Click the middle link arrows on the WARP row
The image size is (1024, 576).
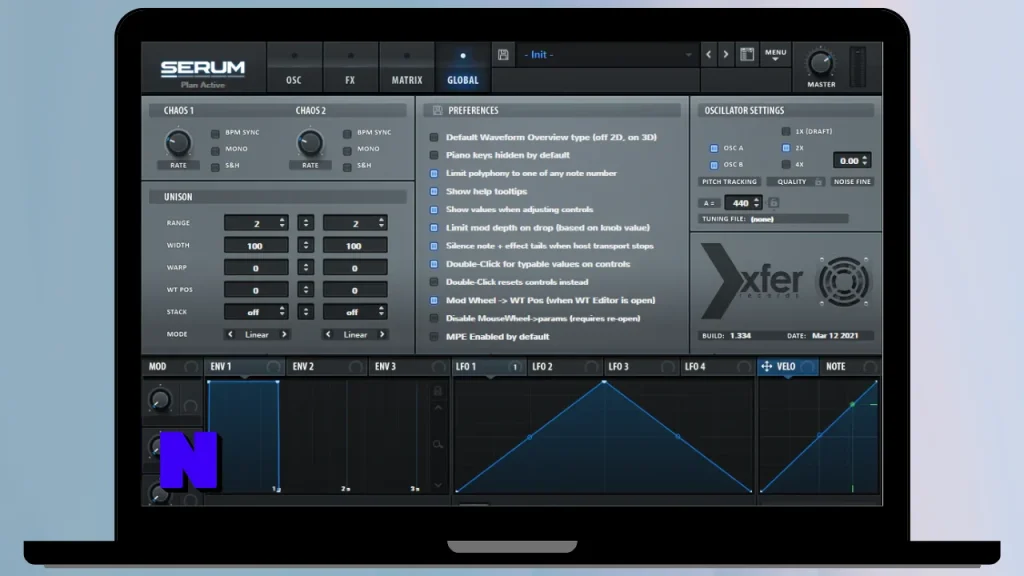306,268
